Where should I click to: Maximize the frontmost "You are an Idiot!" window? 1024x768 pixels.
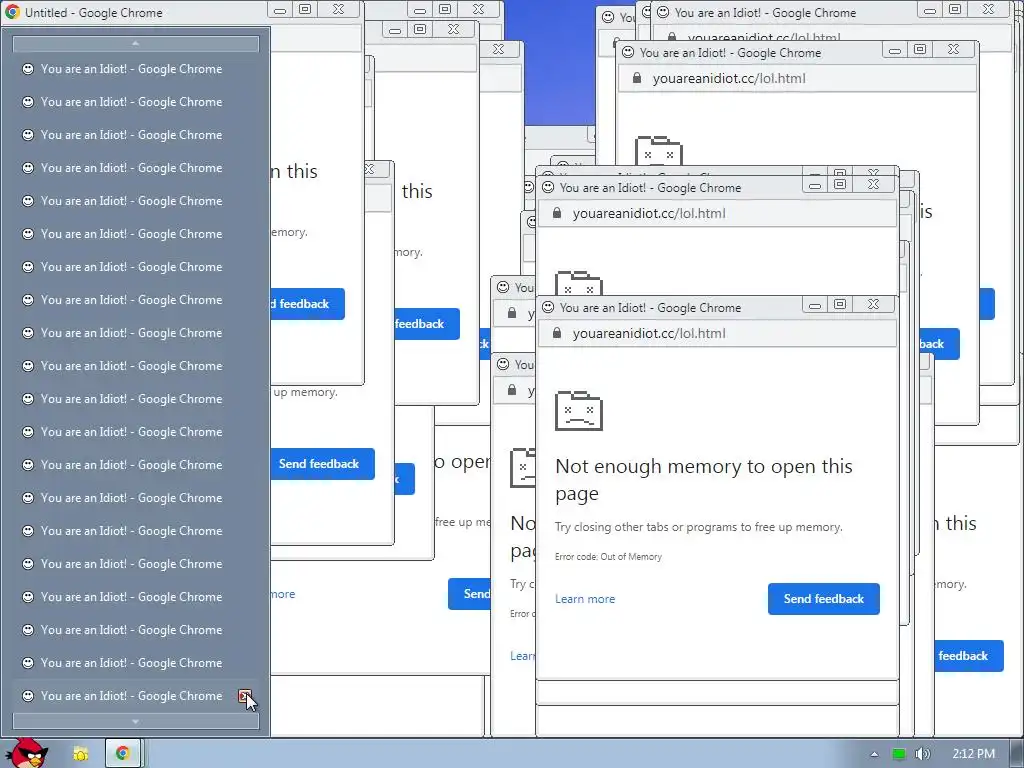(x=840, y=304)
